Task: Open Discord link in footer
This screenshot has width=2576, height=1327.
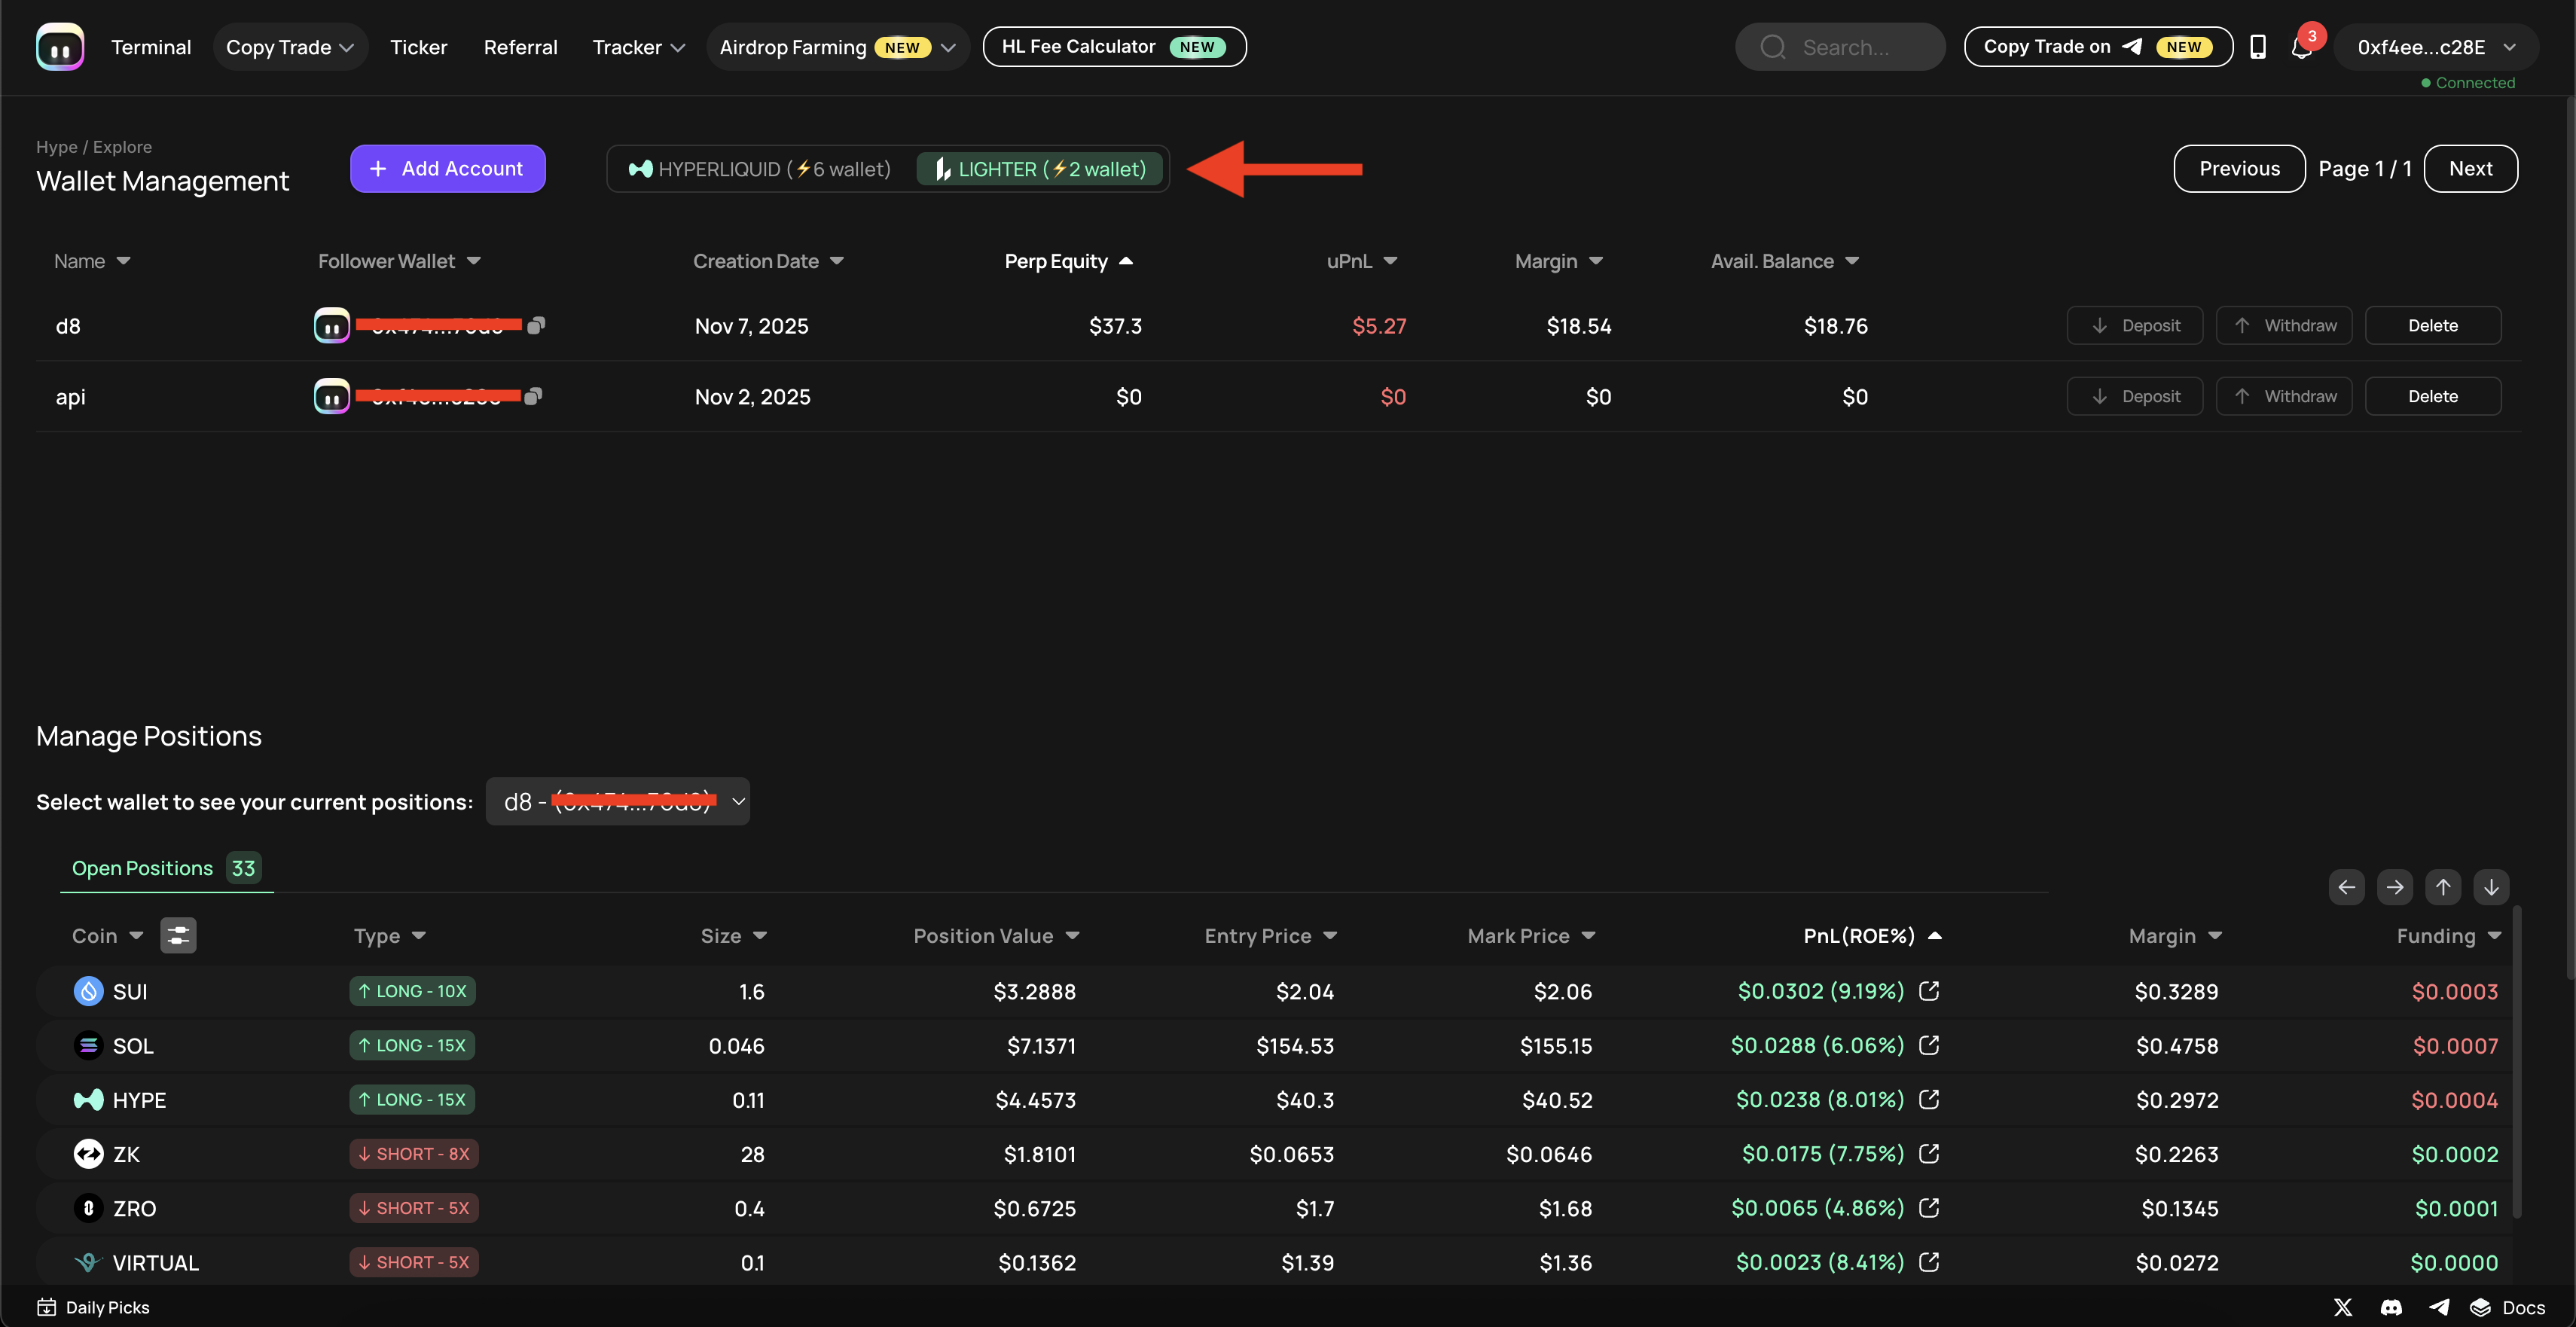Action: pos(2391,1307)
